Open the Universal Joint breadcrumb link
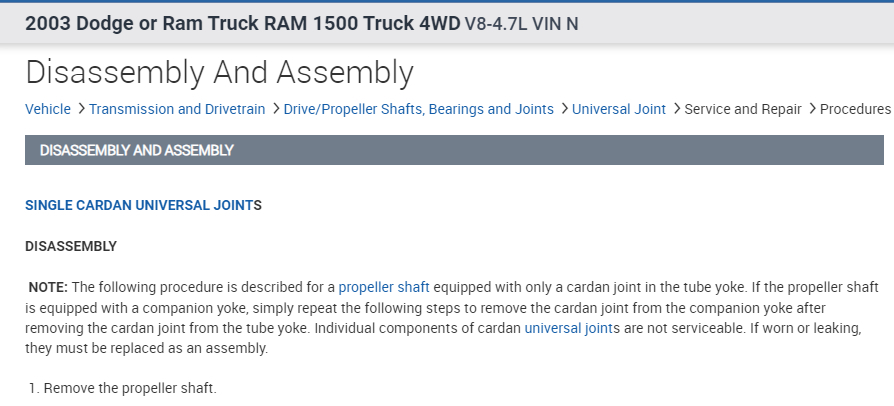 pyautogui.click(x=618, y=109)
